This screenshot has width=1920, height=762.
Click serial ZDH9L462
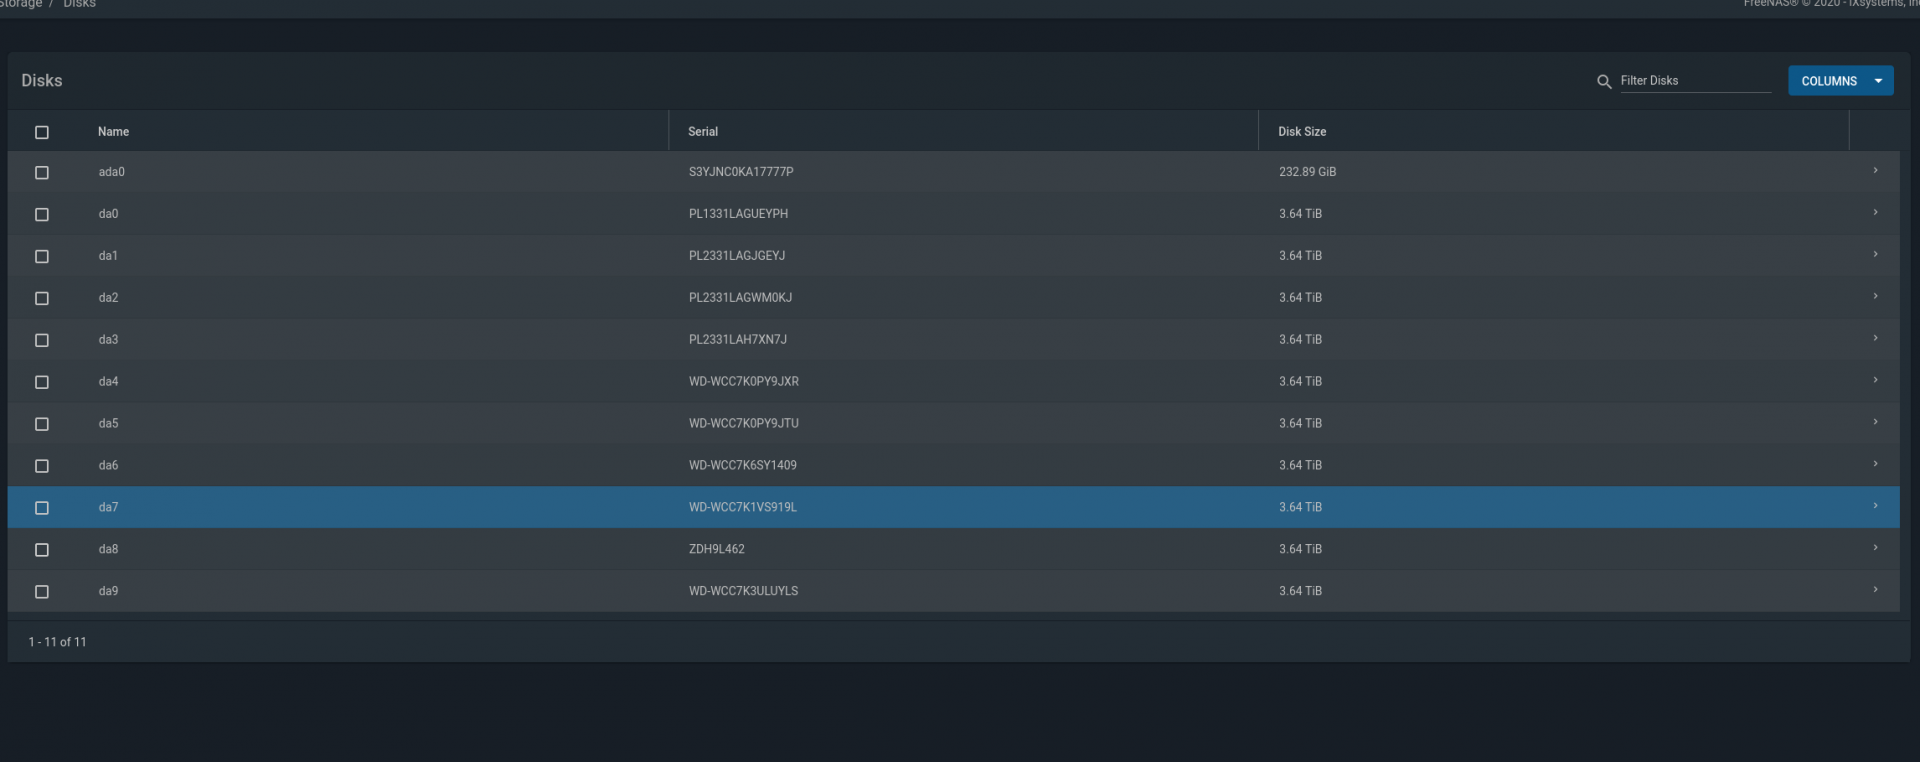click(717, 550)
